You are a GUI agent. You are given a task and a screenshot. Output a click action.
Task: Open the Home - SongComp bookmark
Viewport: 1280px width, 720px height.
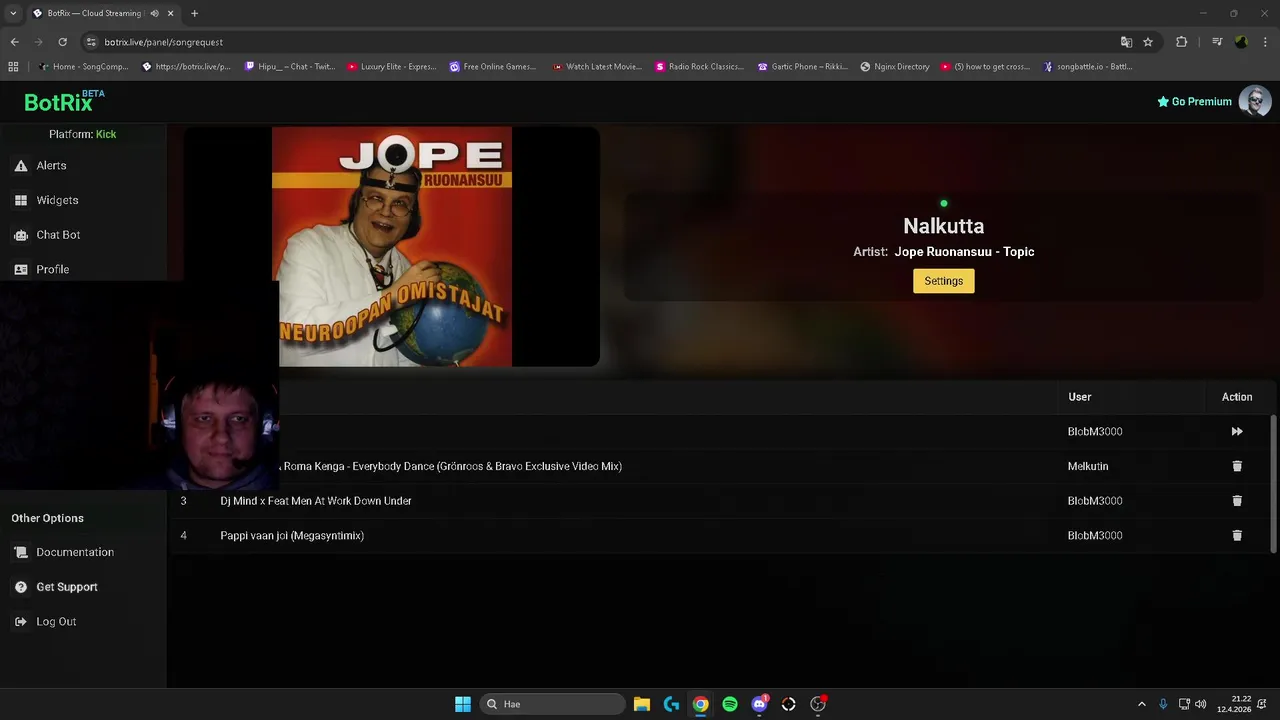pos(84,67)
